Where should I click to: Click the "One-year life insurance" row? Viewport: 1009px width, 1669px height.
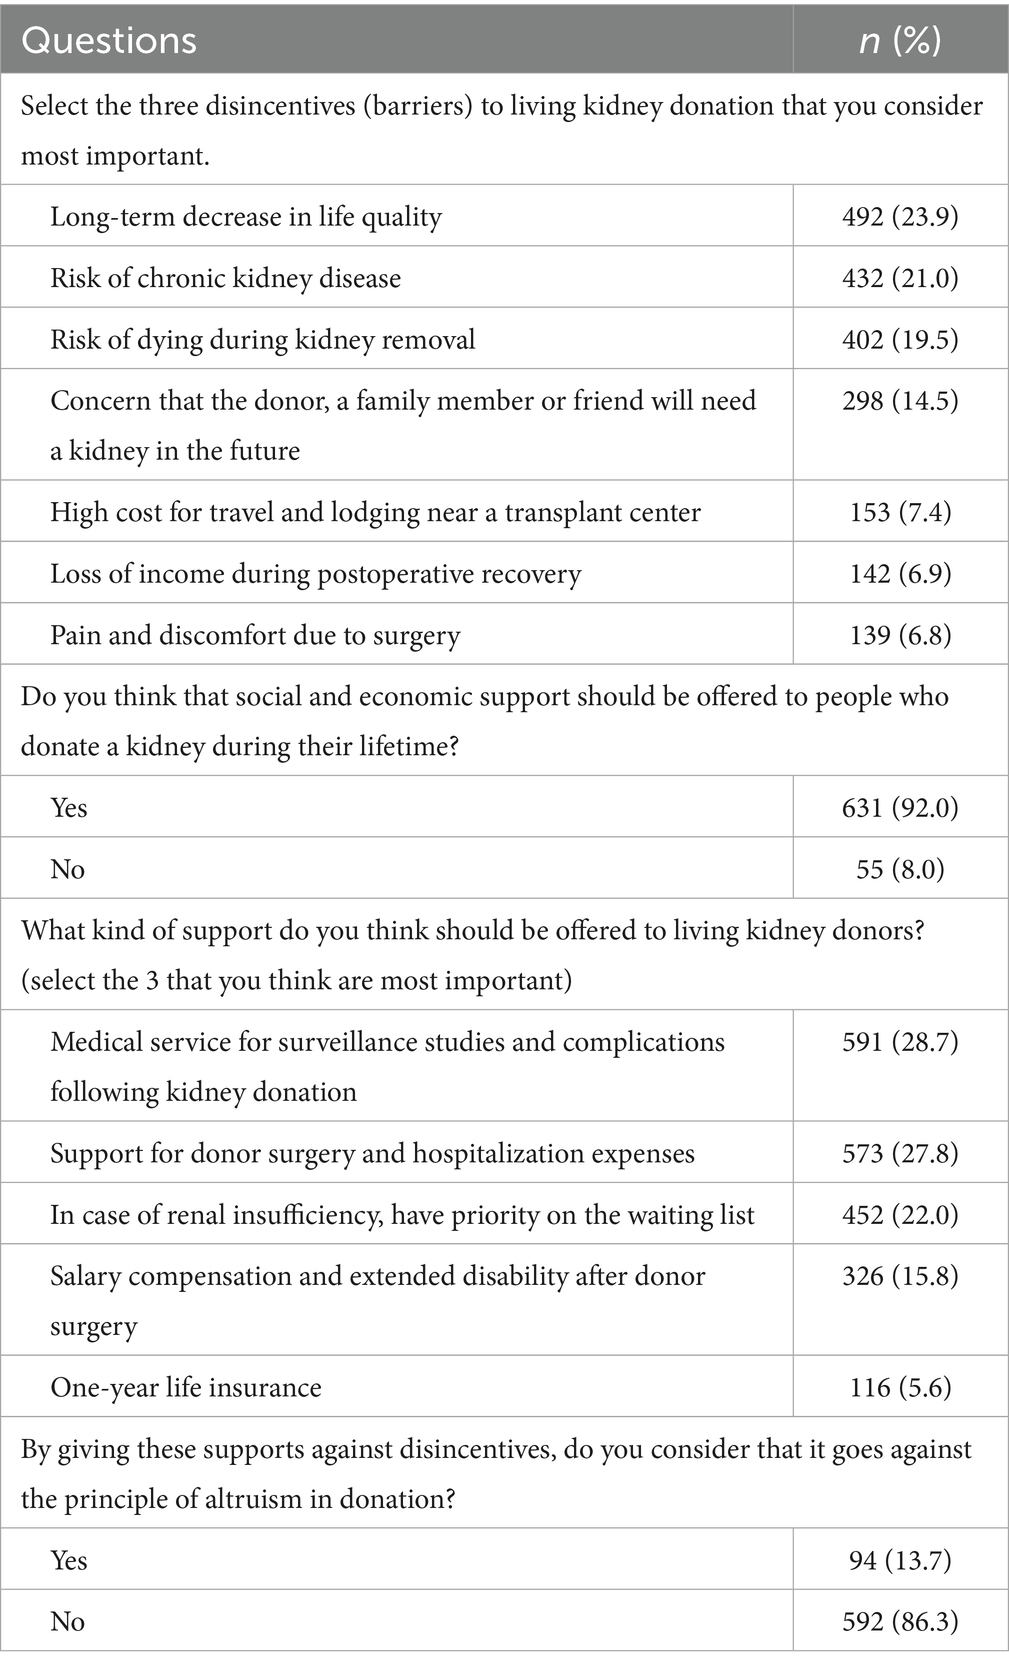click(186, 1388)
